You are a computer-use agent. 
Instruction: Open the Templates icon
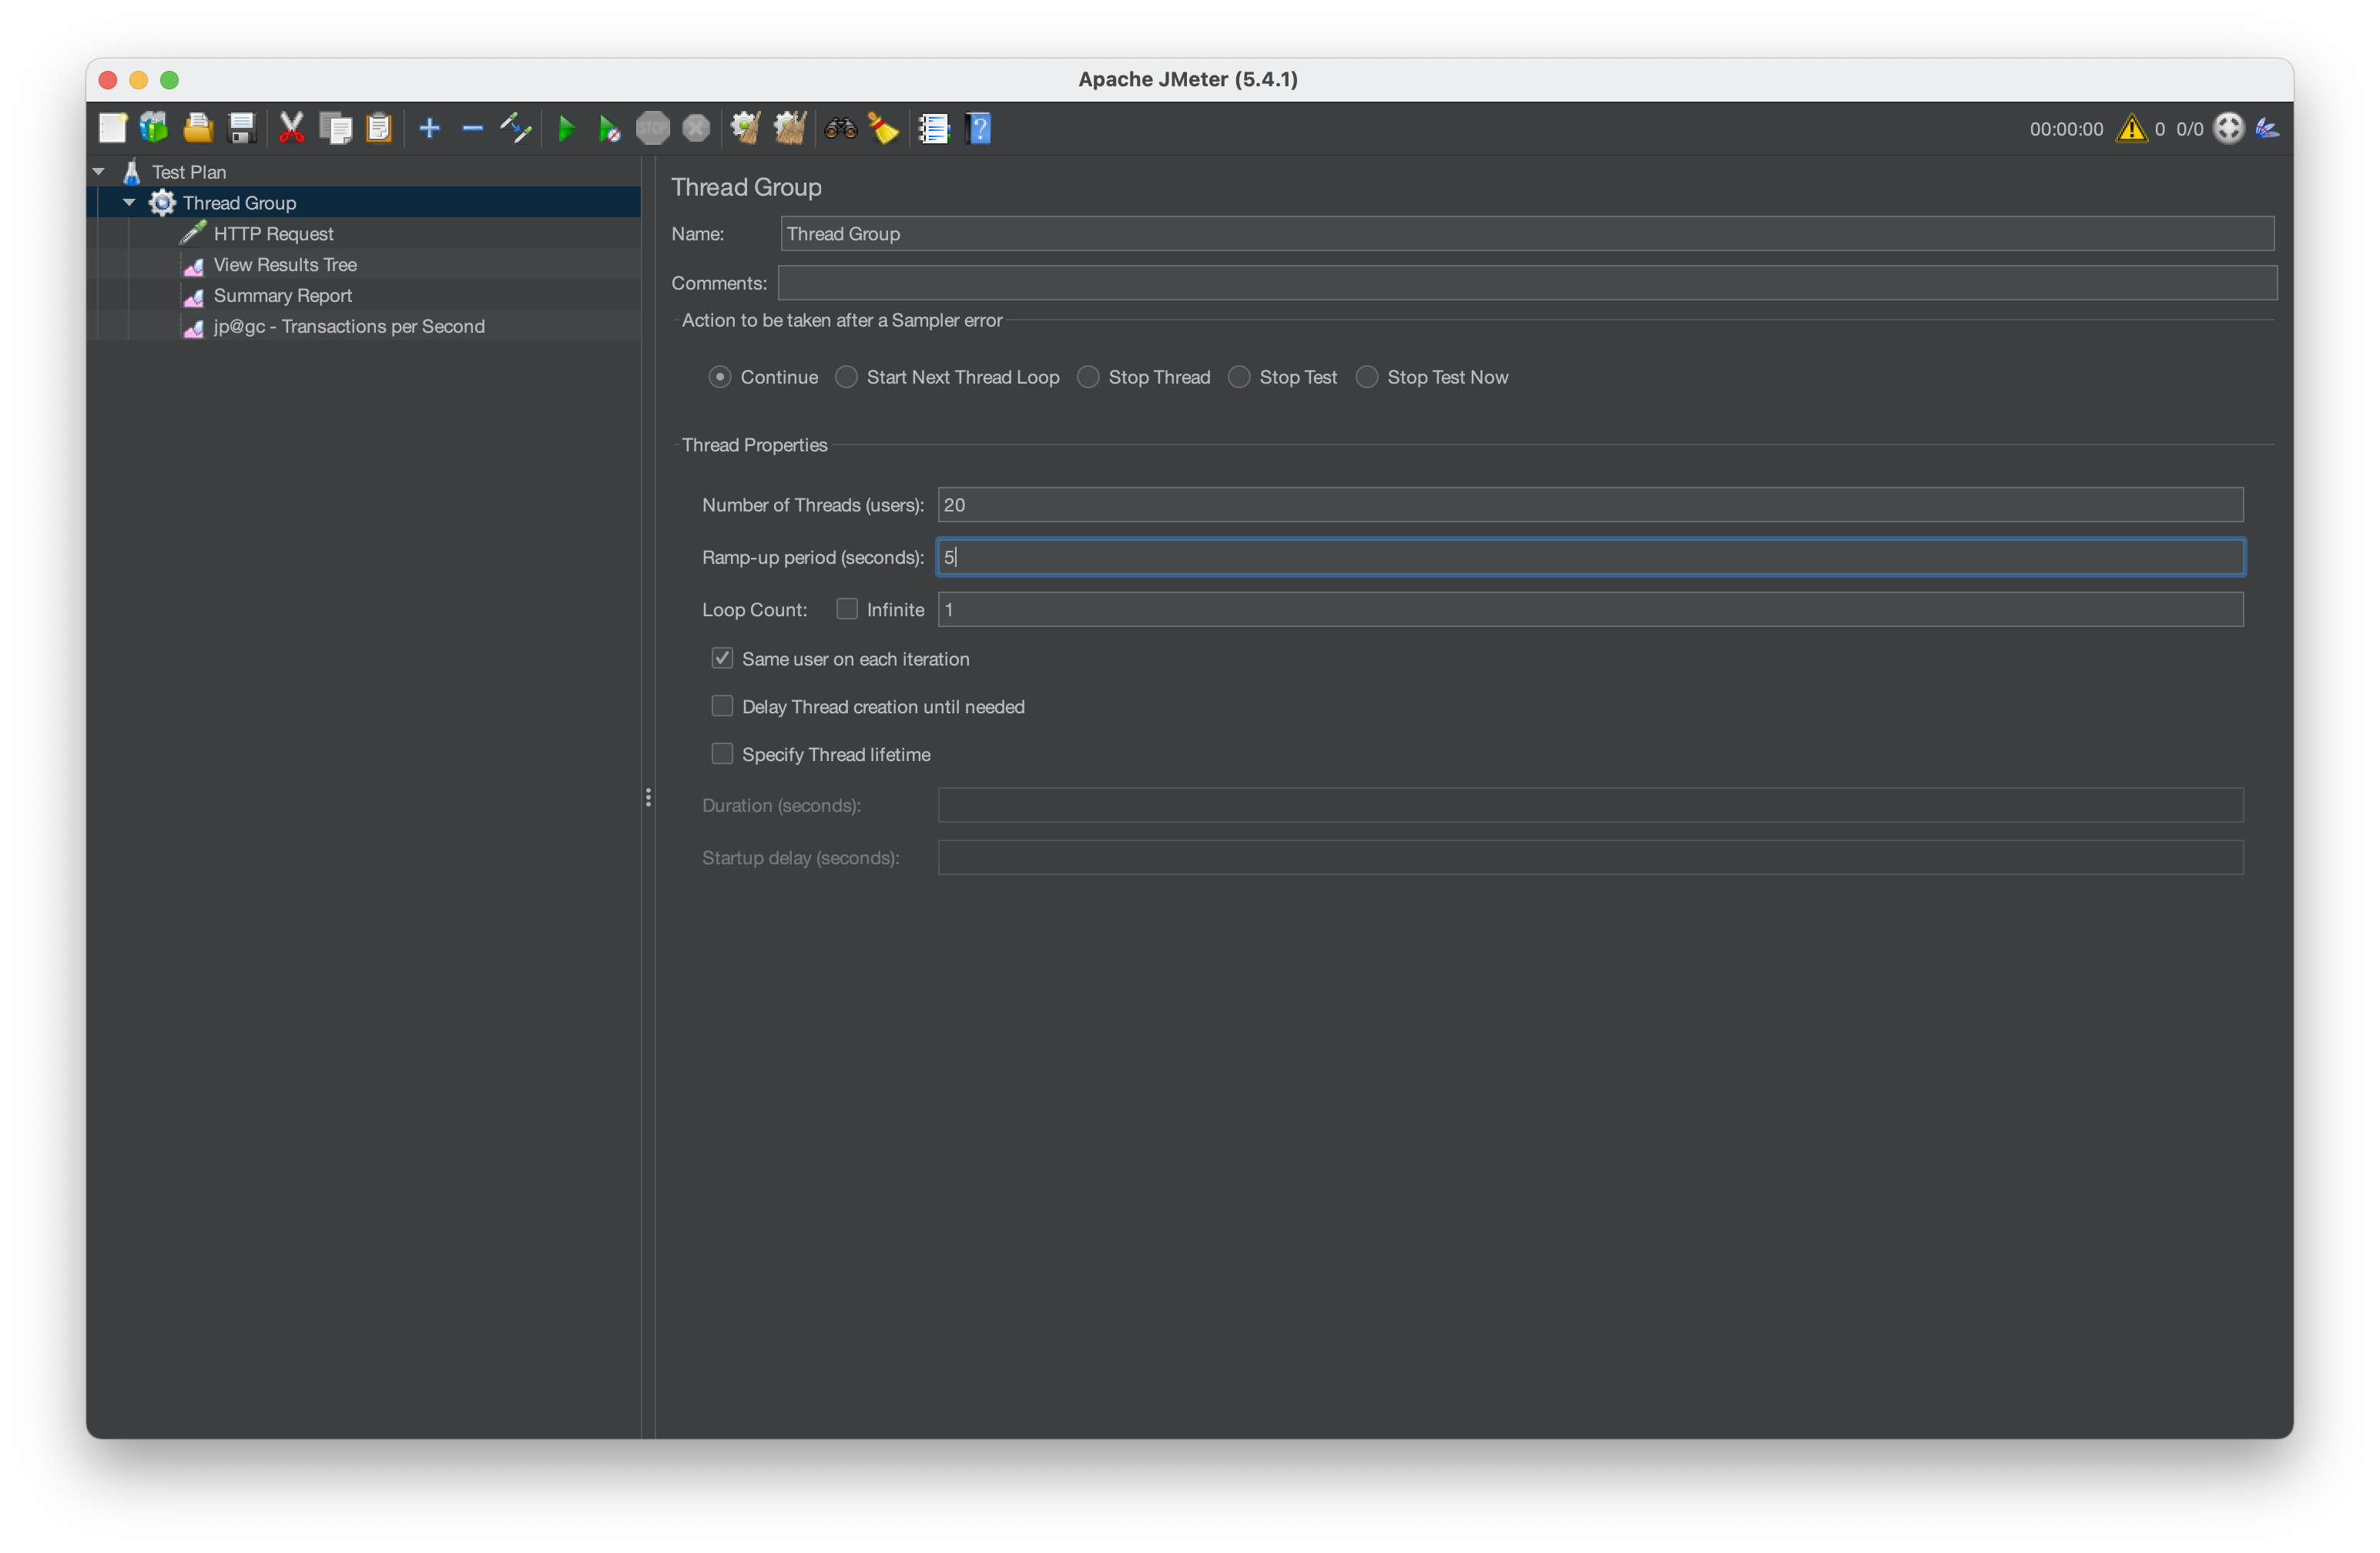[x=154, y=128]
